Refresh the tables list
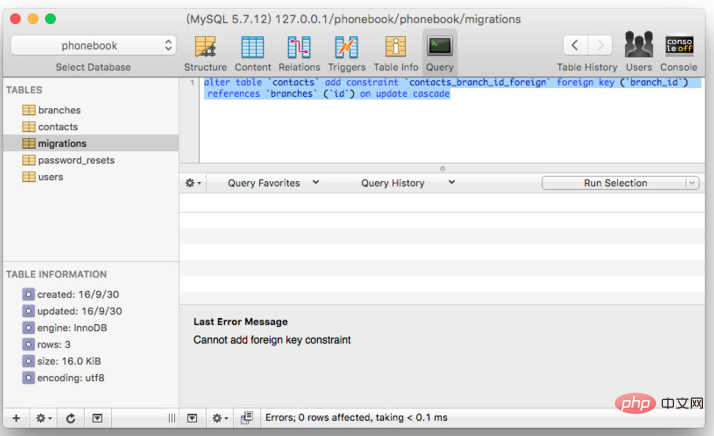714x436 pixels. (71, 418)
